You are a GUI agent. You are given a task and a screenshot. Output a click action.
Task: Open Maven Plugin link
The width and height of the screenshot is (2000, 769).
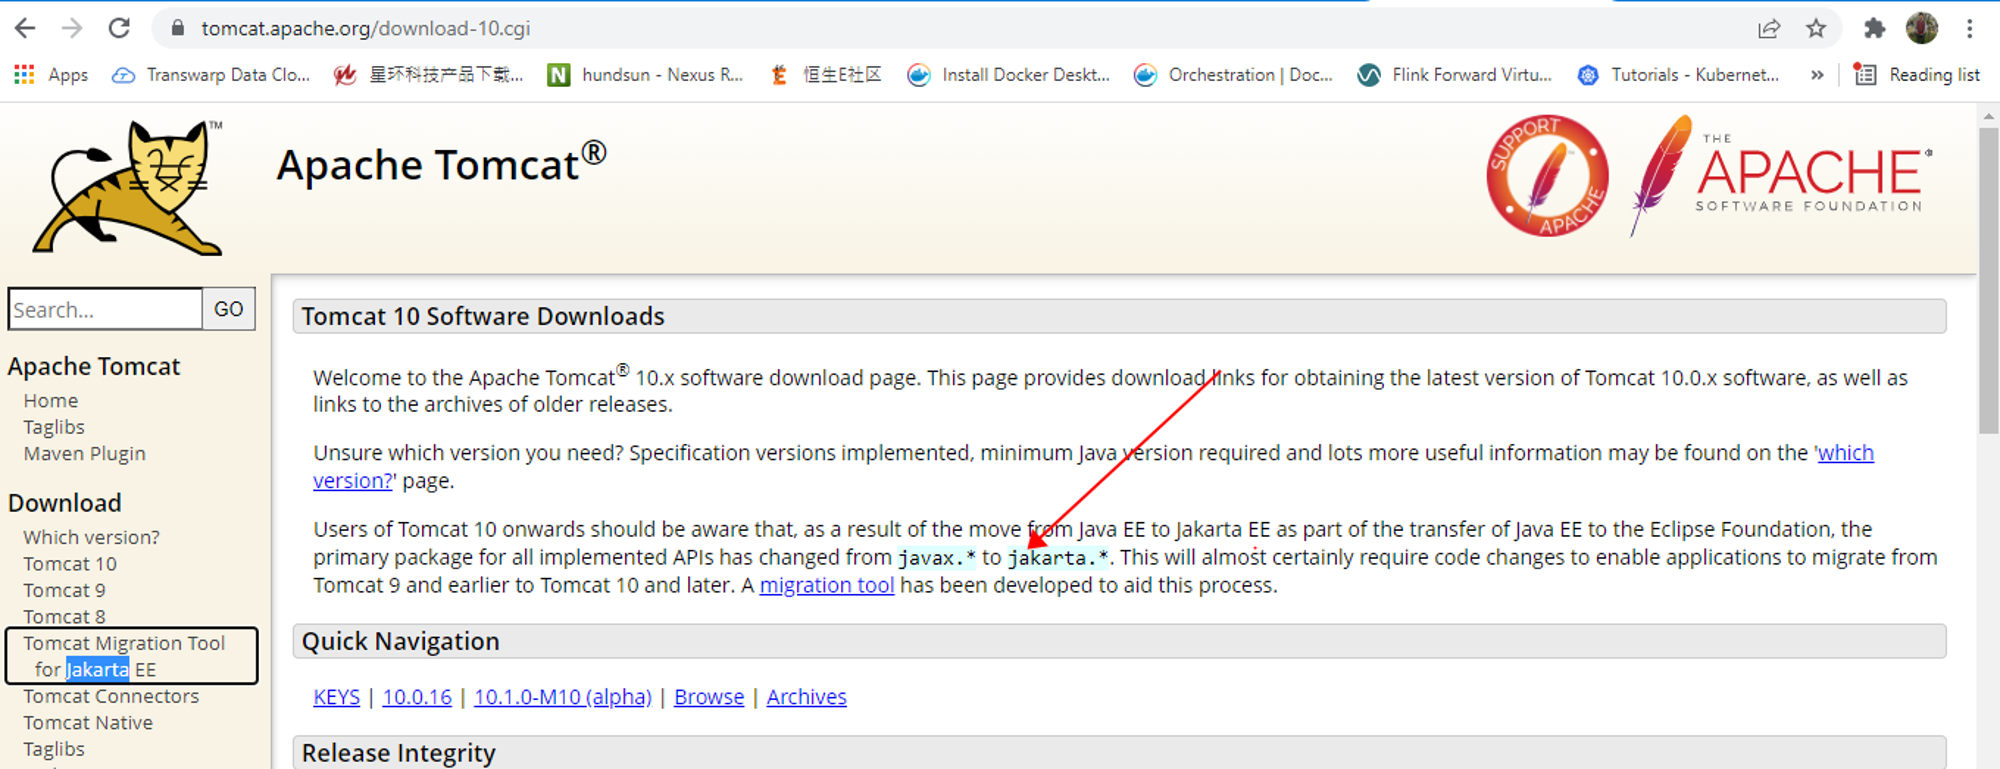[x=85, y=454]
